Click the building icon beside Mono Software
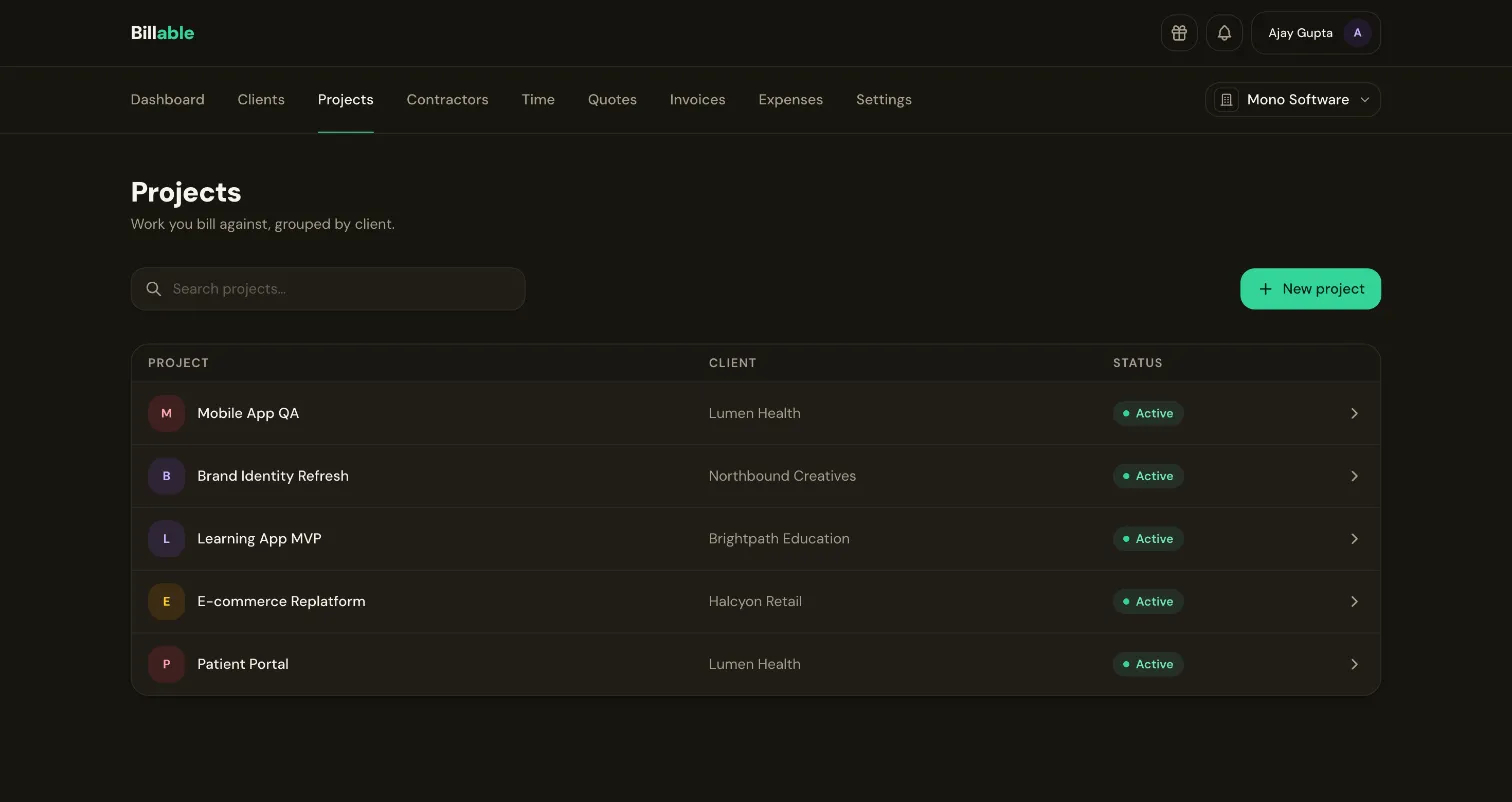1512x802 pixels. 1226,100
